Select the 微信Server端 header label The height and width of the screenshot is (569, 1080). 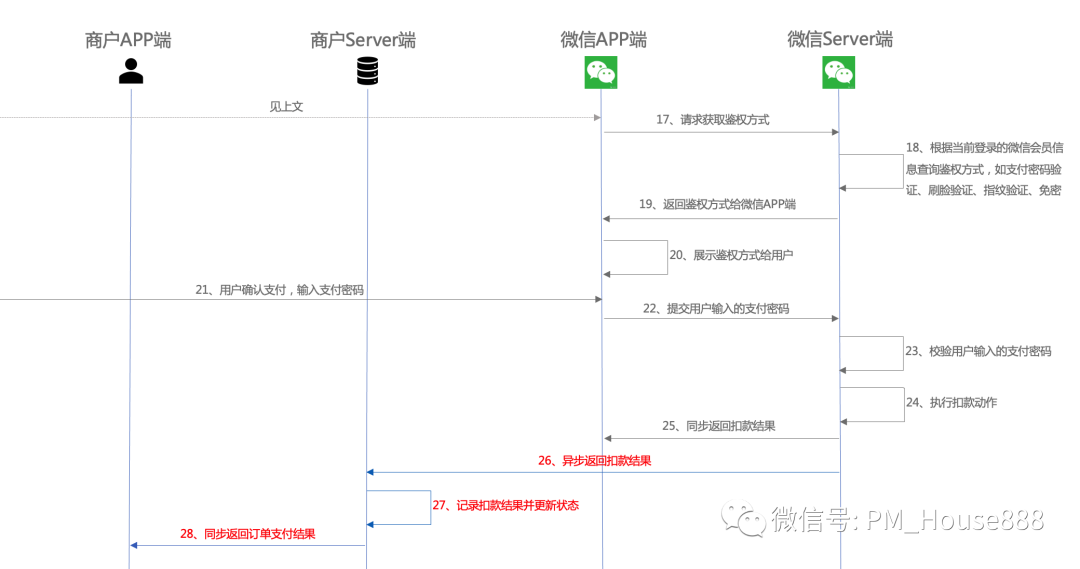pyautogui.click(x=840, y=39)
